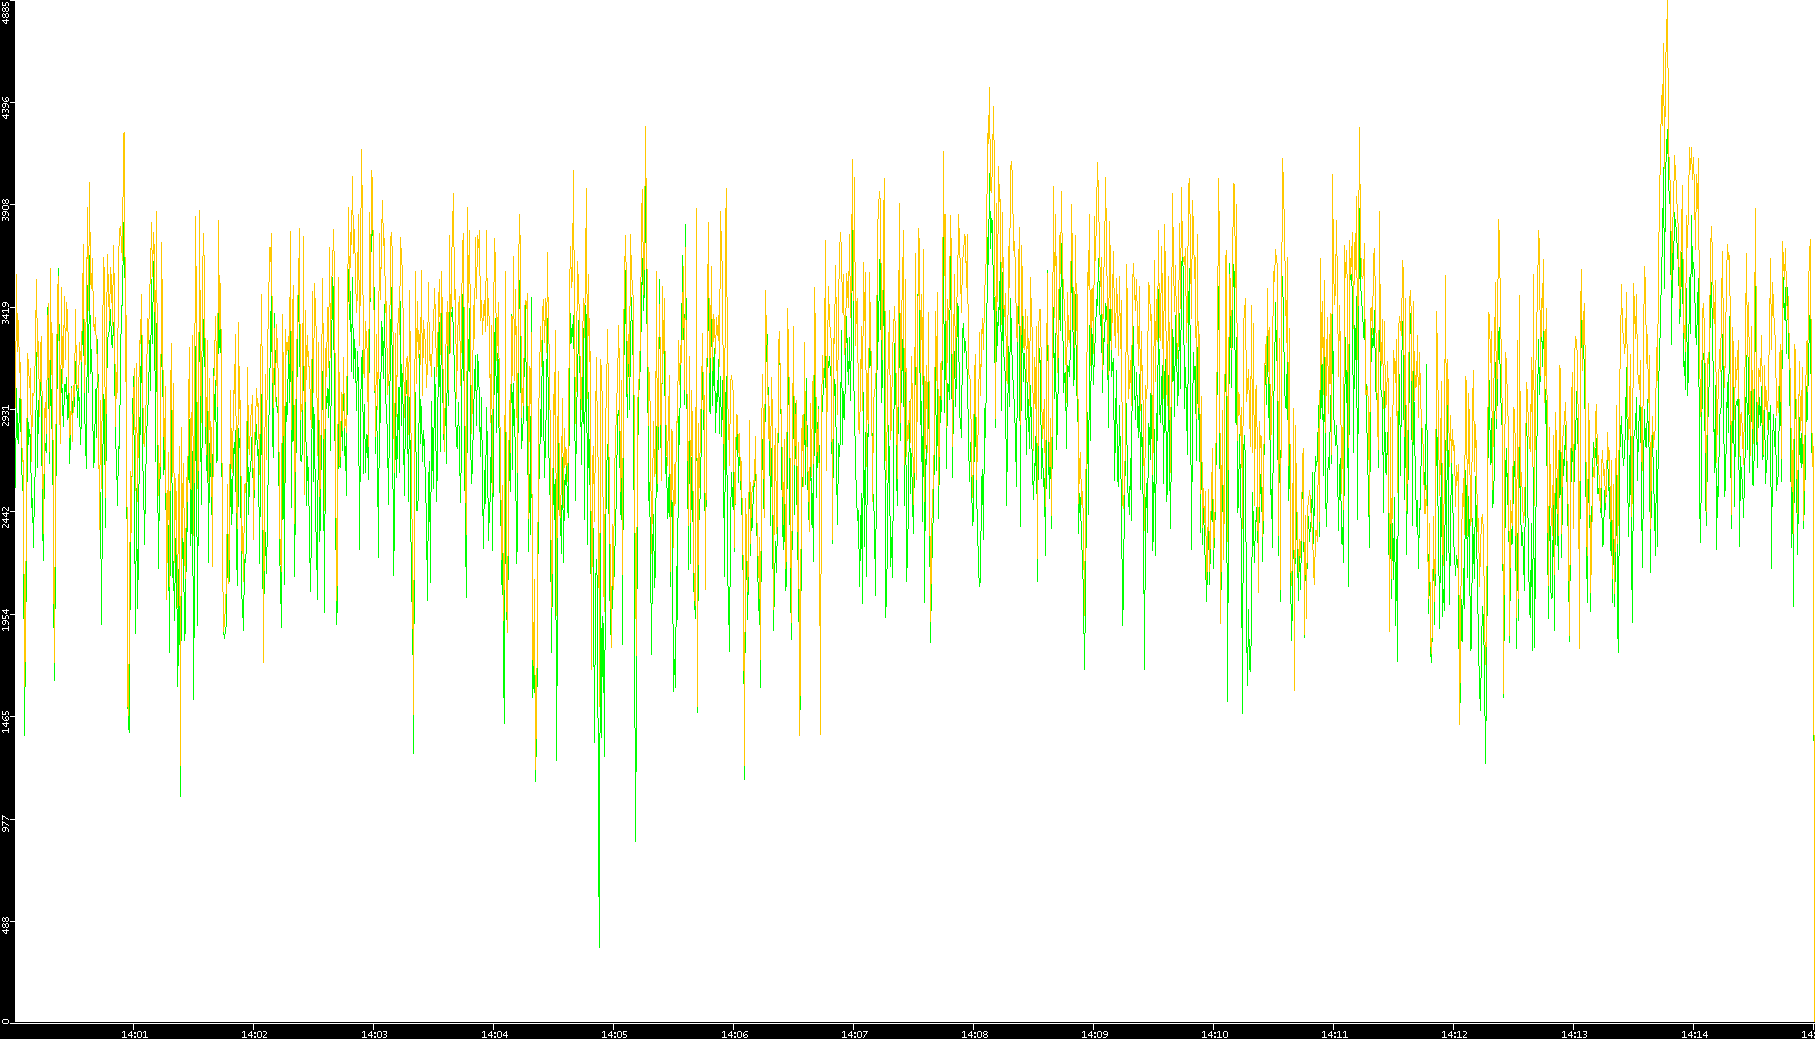This screenshot has height=1039, width=1815.
Task: Click the 488 label on the vertical axis
Action: (x=6, y=926)
